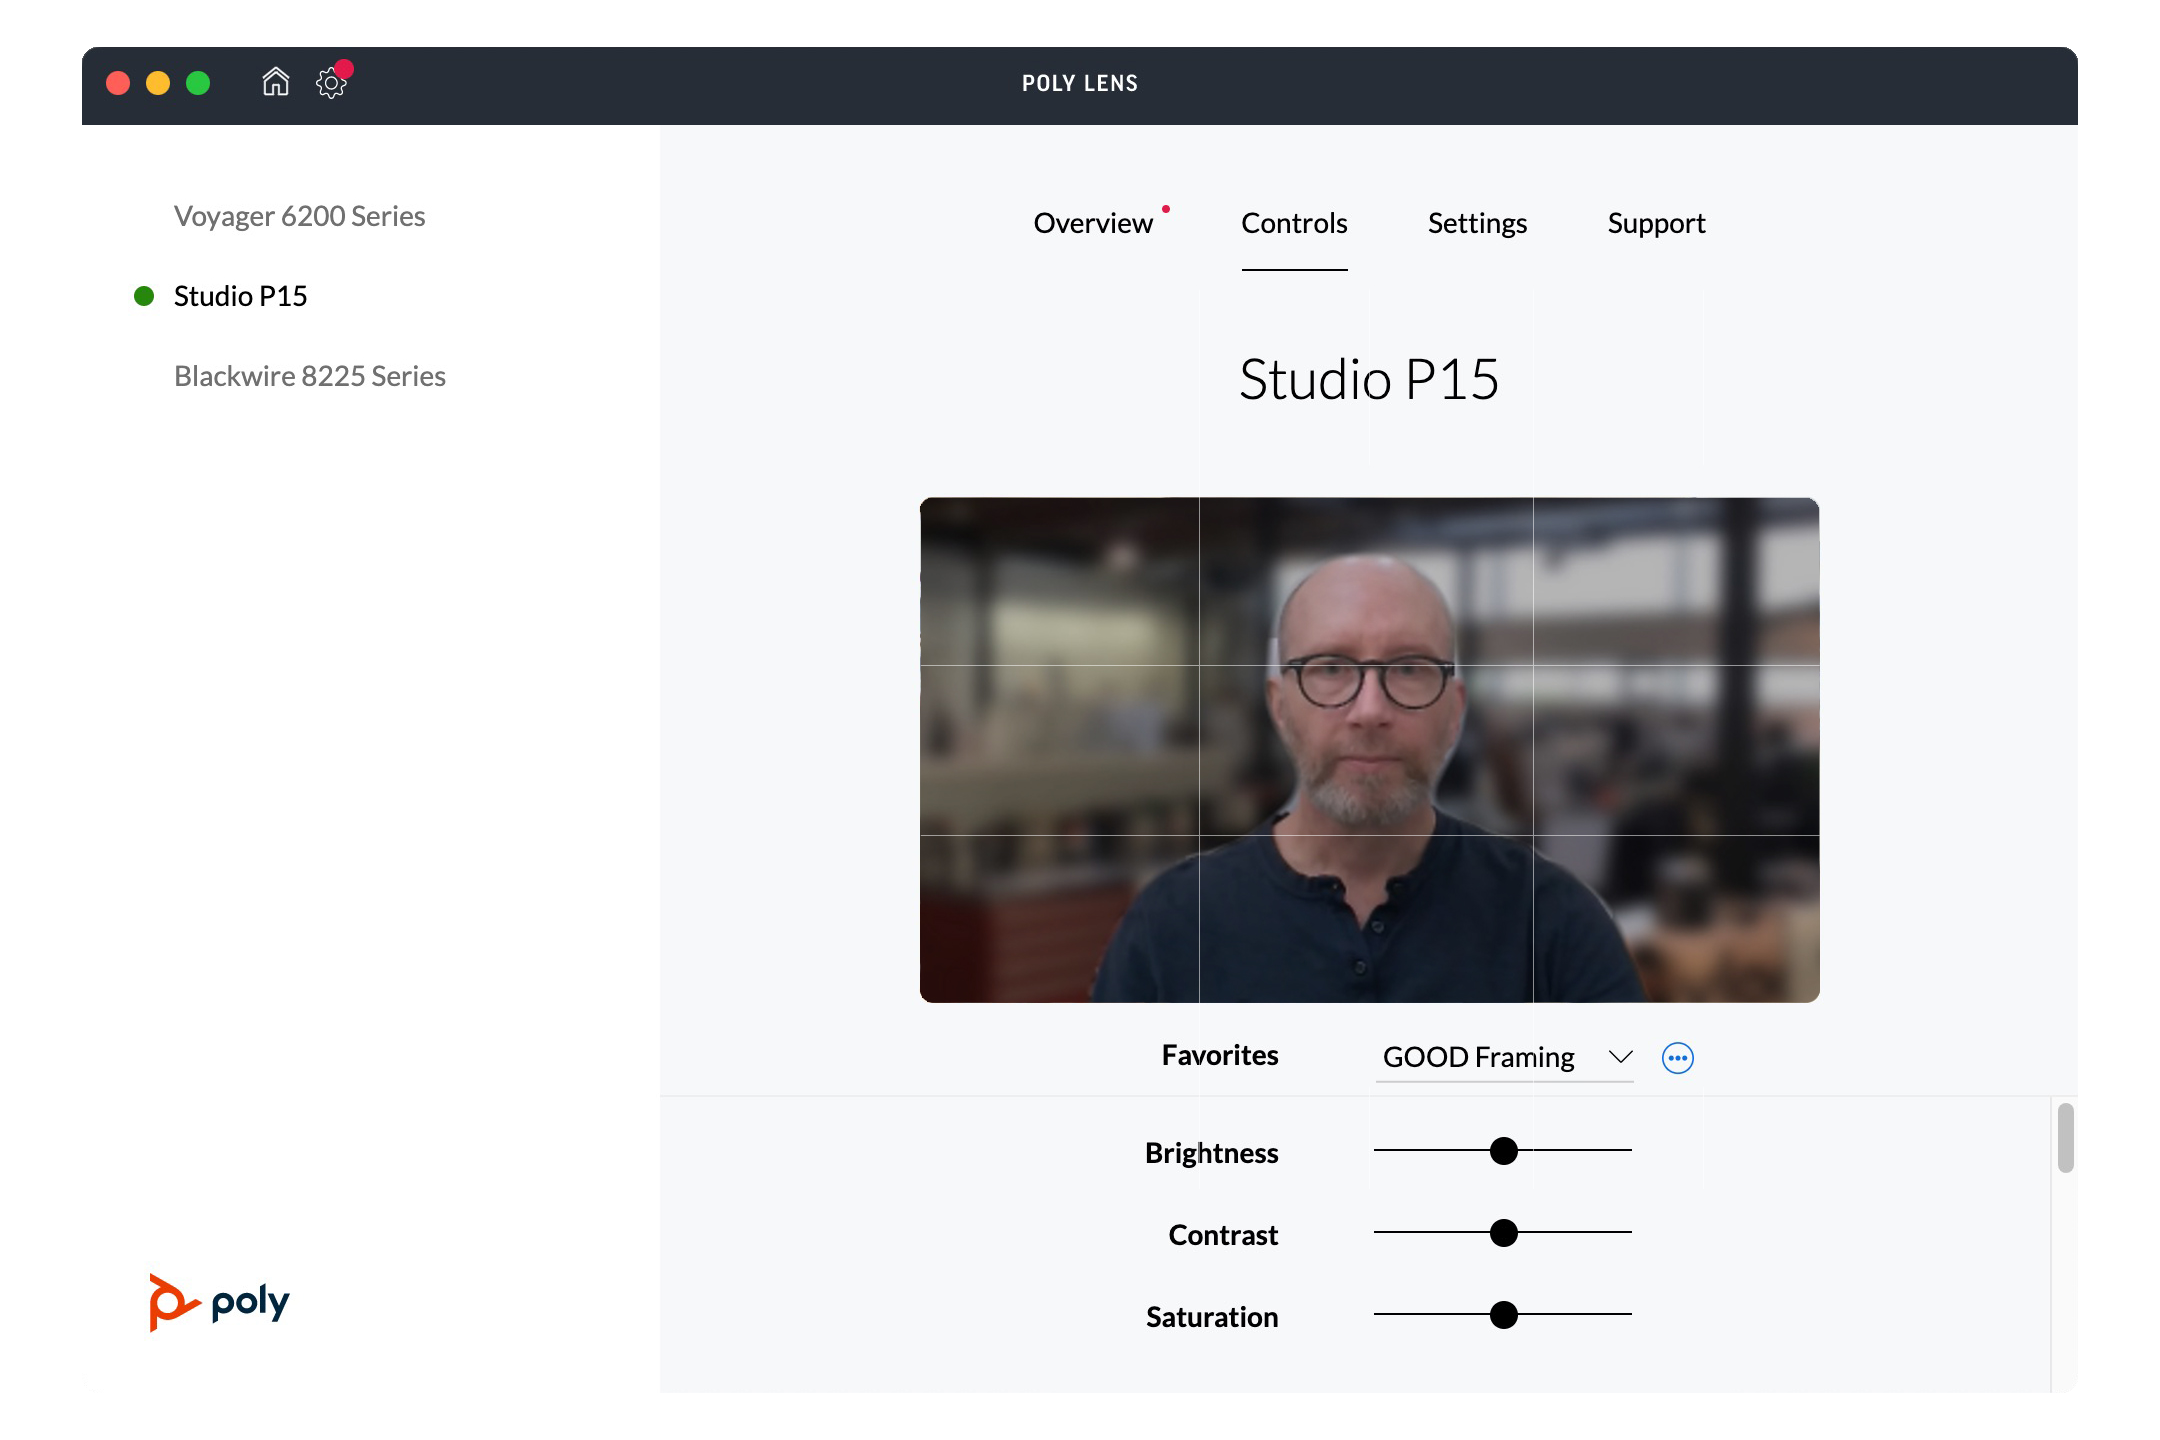
Task: Click the red notification badge on gear
Action: (x=344, y=69)
